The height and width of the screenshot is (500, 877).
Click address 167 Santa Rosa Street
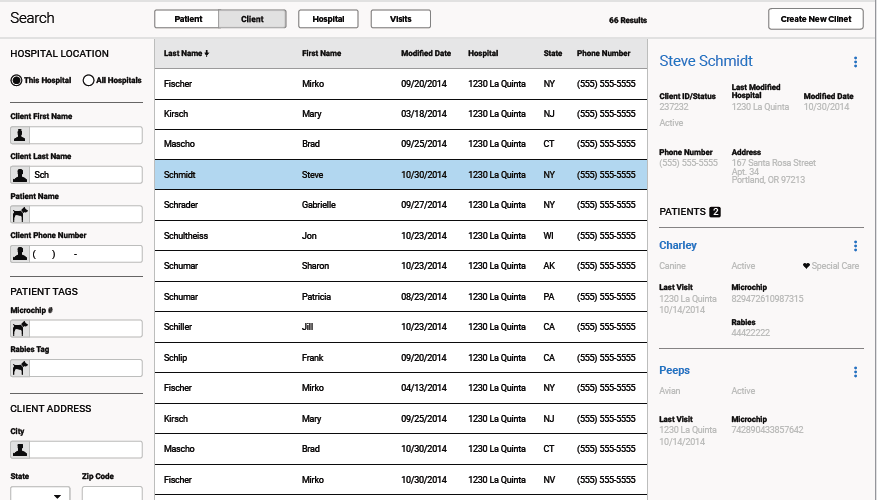pos(774,163)
